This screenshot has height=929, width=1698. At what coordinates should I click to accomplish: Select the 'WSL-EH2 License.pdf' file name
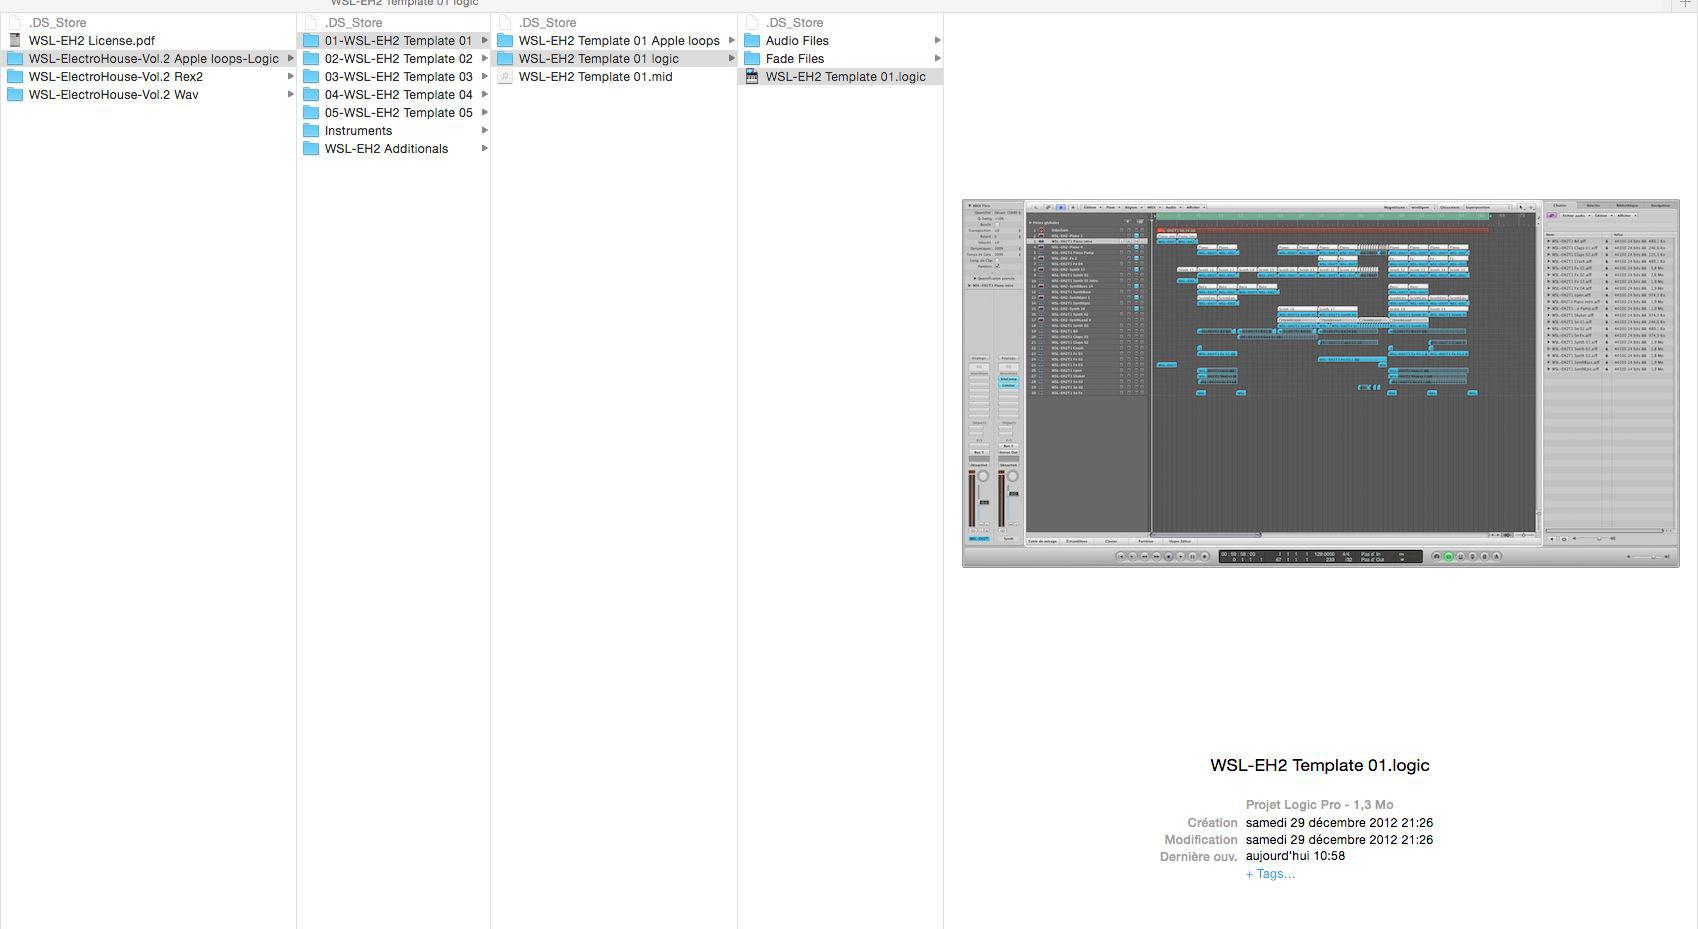[92, 41]
